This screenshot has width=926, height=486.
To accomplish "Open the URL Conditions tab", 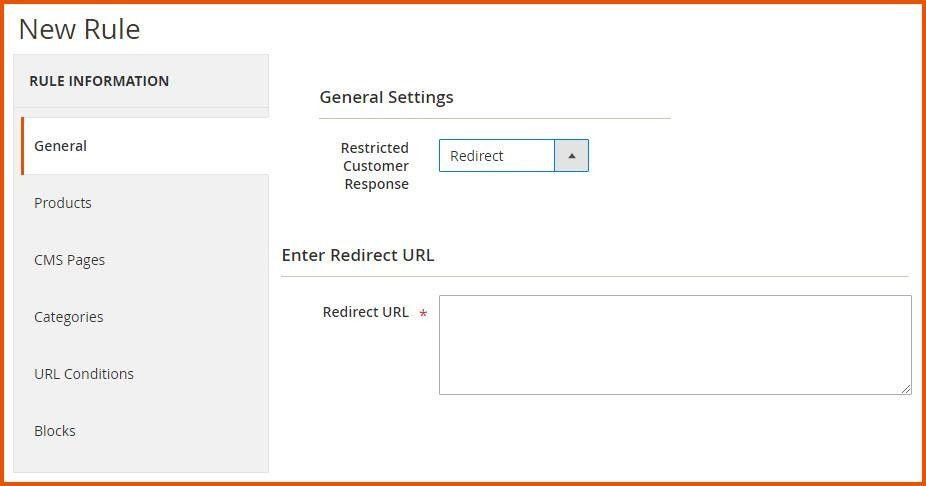I will tap(84, 374).
